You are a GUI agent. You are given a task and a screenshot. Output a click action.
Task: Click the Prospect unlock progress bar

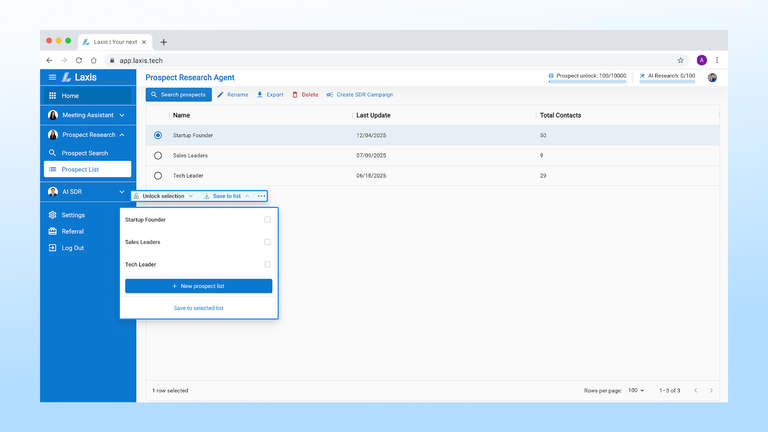[x=587, y=82]
